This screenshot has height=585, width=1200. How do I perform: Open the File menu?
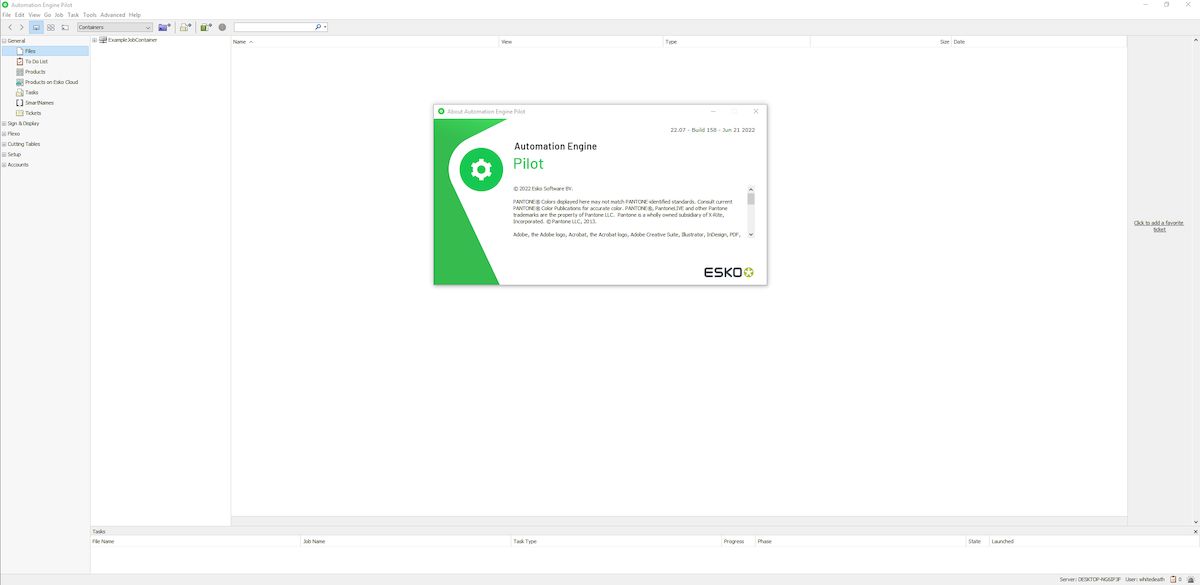pos(7,15)
